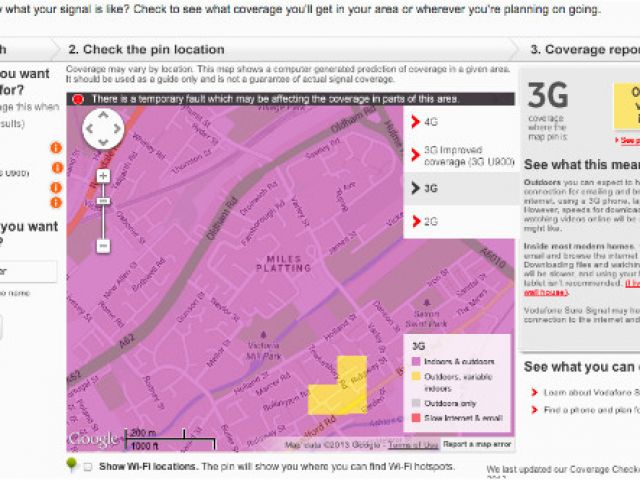Select the 2G coverage layer

[x=459, y=222]
